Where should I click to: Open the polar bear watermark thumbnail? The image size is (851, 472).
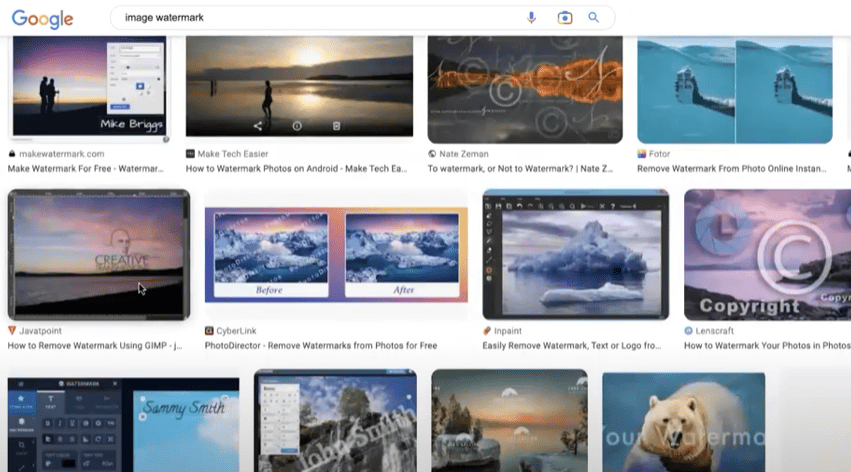click(x=683, y=422)
